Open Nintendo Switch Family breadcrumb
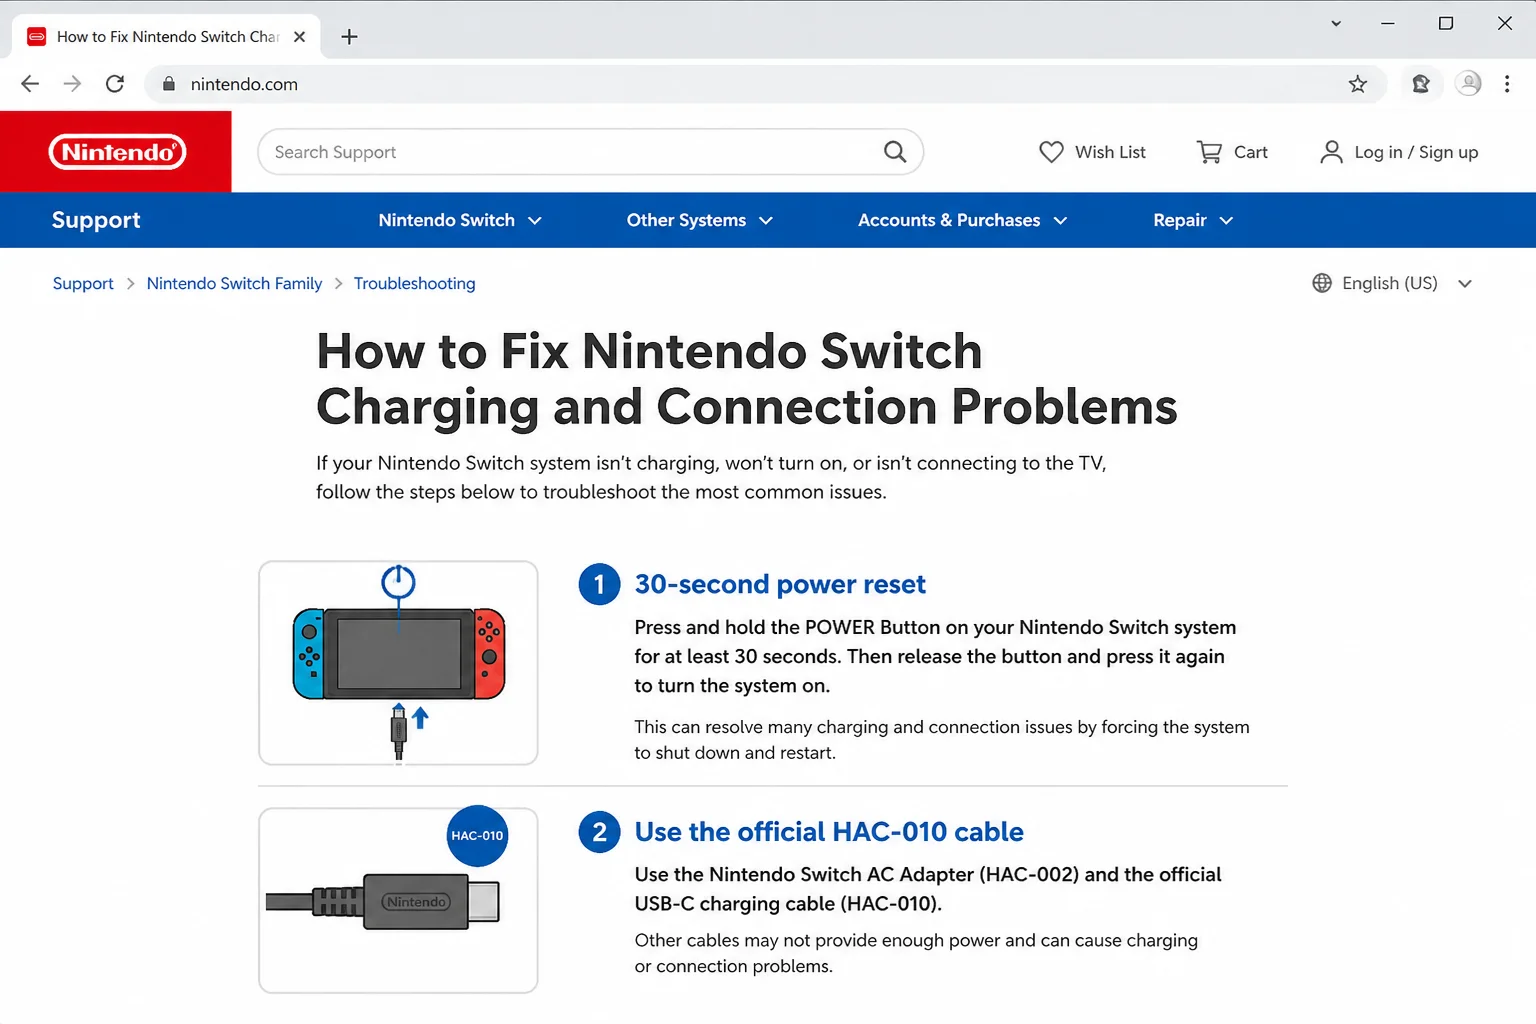The image size is (1536, 1024). (234, 283)
